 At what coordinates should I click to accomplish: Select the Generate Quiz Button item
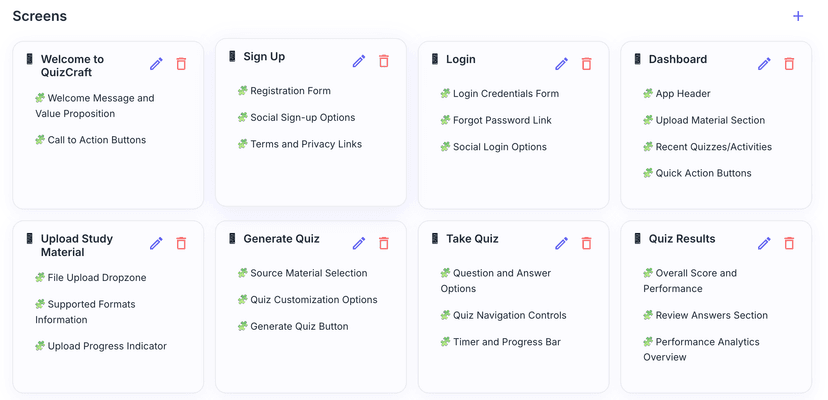click(x=299, y=326)
